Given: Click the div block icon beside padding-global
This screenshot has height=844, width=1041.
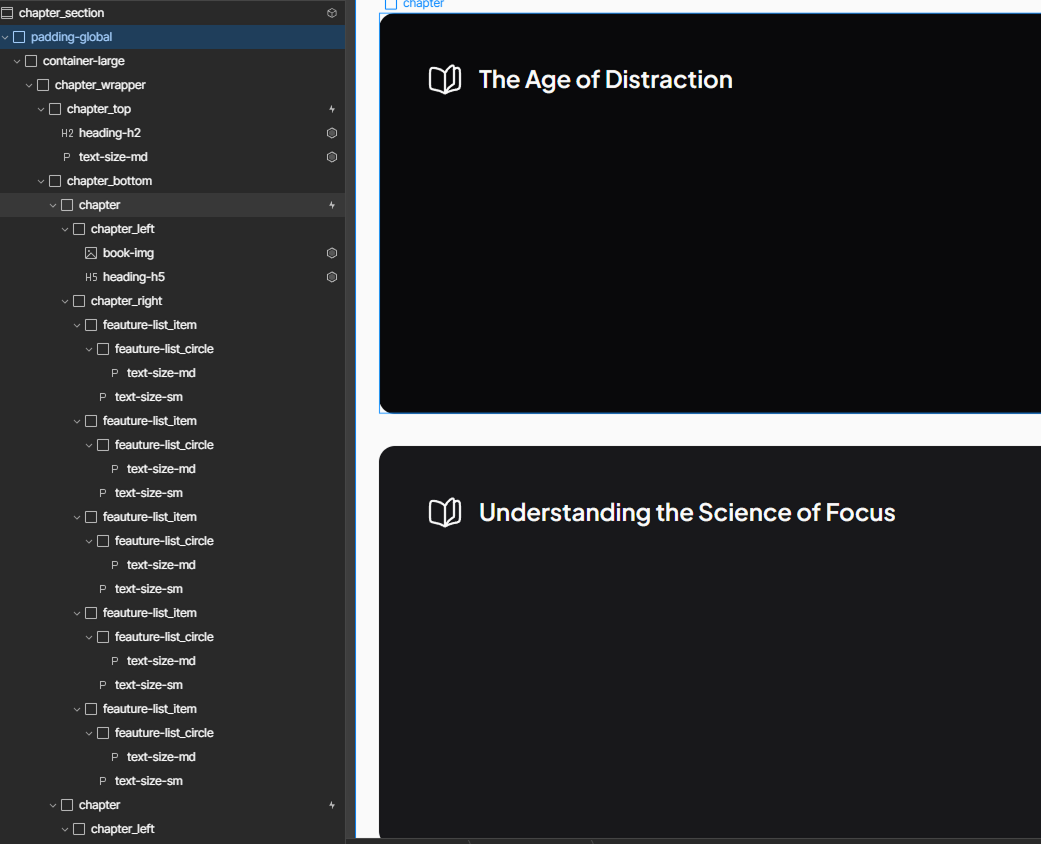Looking at the screenshot, I should tap(19, 37).
